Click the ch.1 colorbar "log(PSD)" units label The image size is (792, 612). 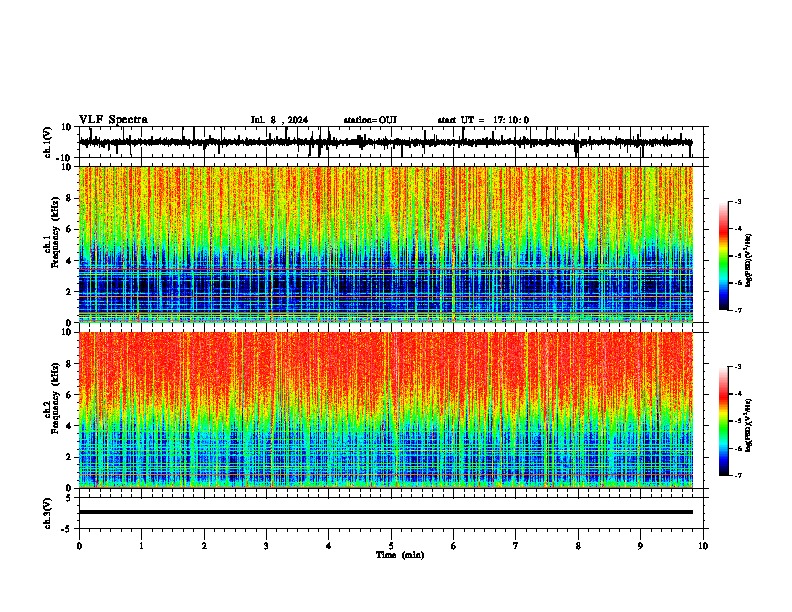749,261
